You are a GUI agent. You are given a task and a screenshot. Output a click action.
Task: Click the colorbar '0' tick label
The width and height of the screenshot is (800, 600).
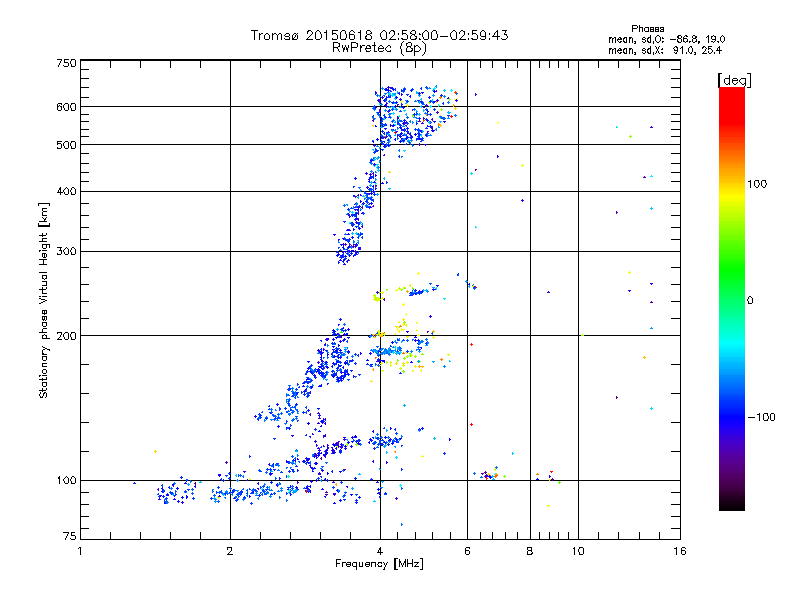750,300
